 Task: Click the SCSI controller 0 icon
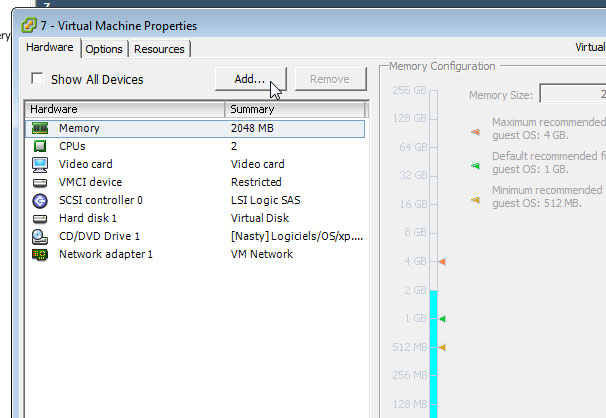click(x=40, y=201)
